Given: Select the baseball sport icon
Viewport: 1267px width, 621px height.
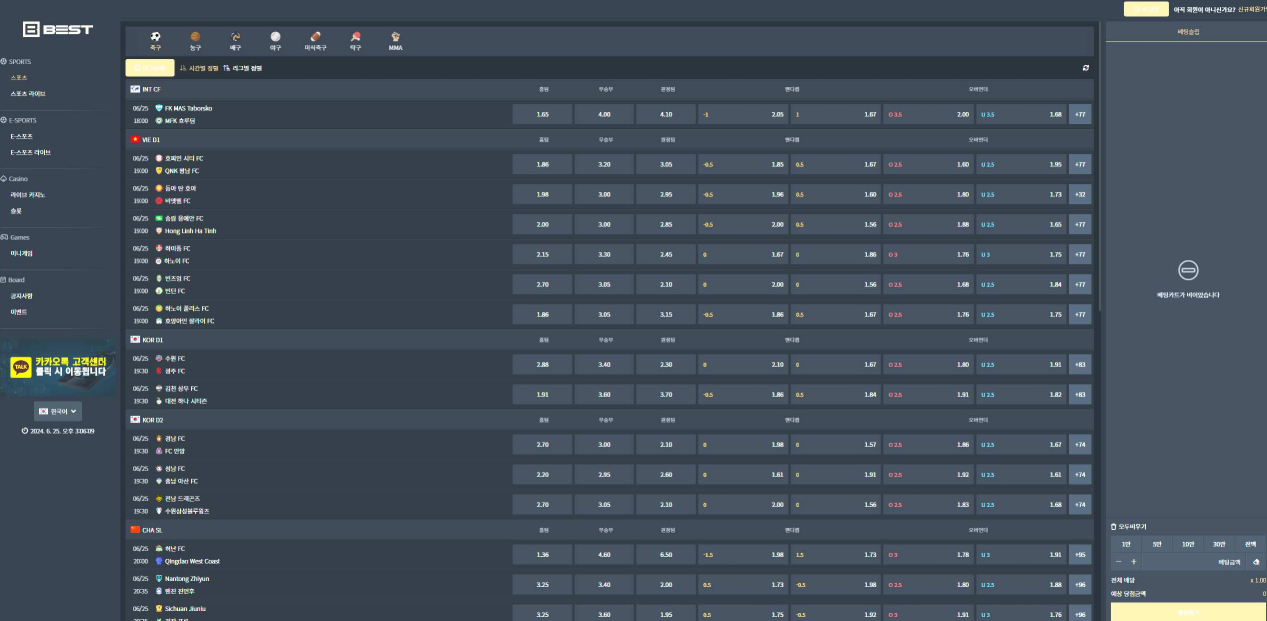Looking at the screenshot, I should pos(275,38).
